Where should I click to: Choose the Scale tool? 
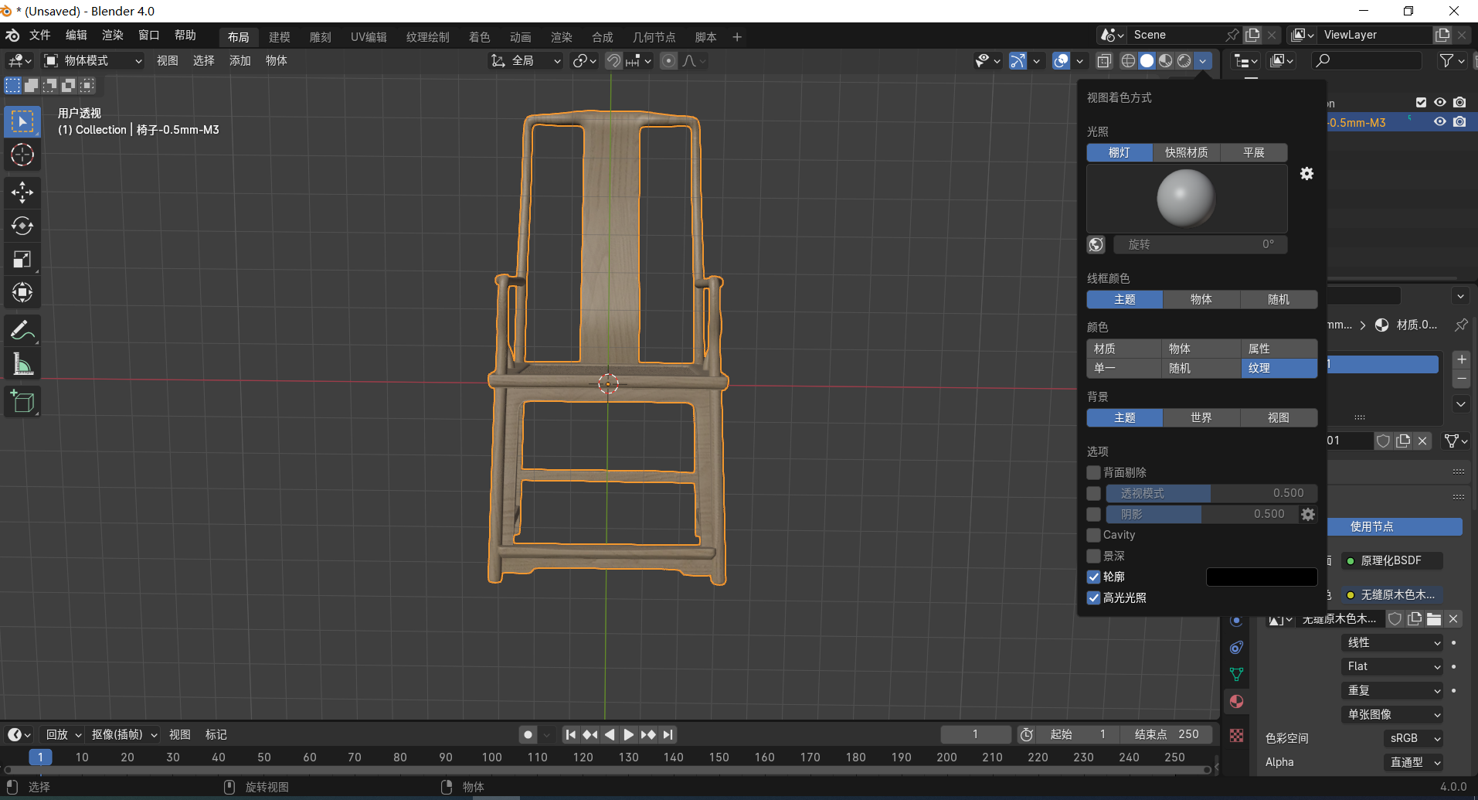pyautogui.click(x=22, y=260)
